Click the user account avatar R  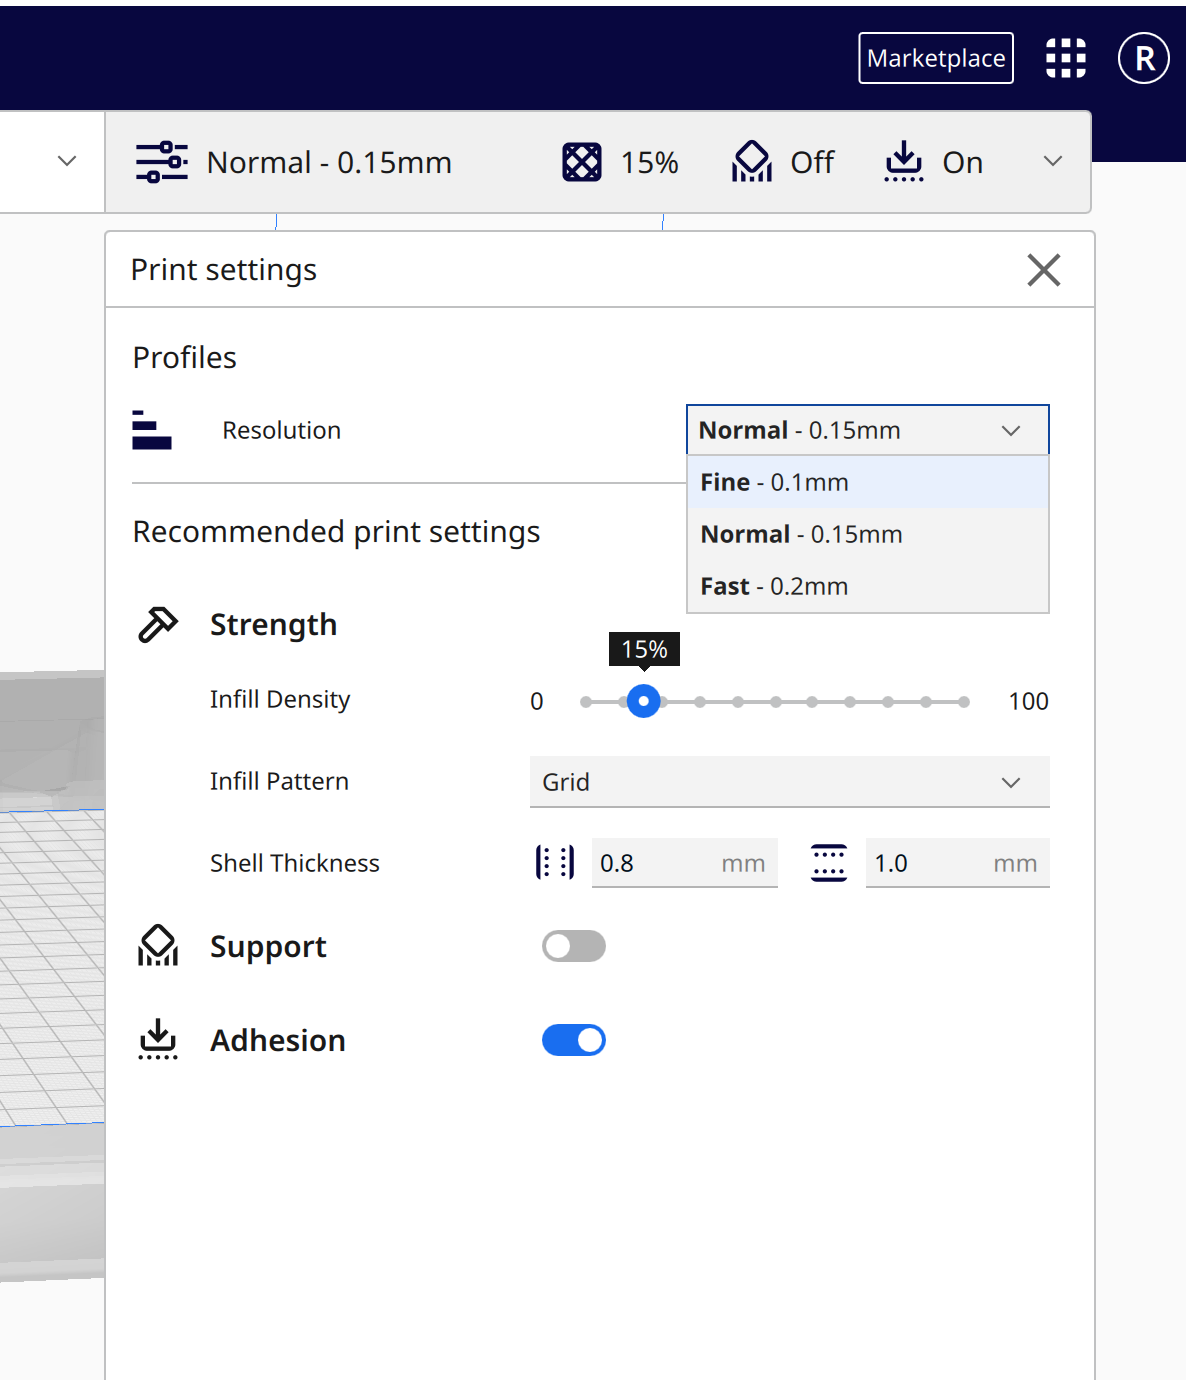(1143, 58)
